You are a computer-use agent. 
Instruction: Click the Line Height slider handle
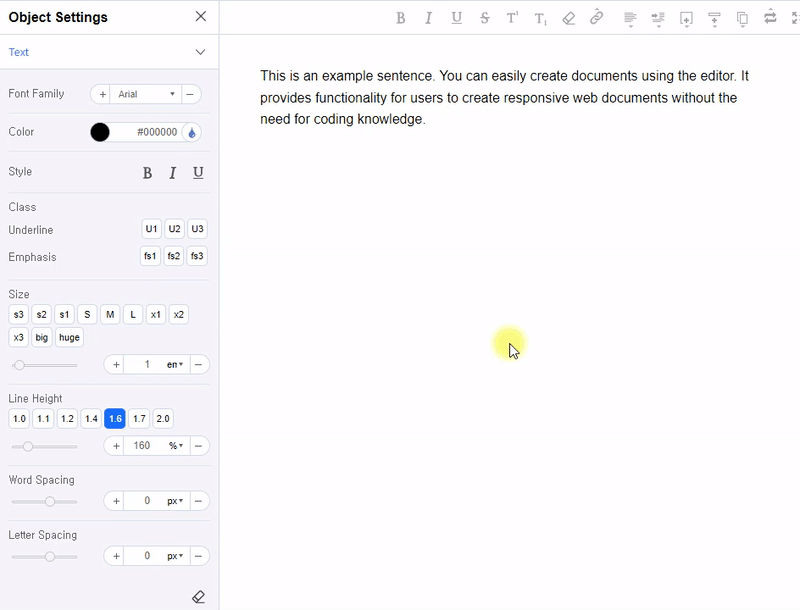(28, 446)
